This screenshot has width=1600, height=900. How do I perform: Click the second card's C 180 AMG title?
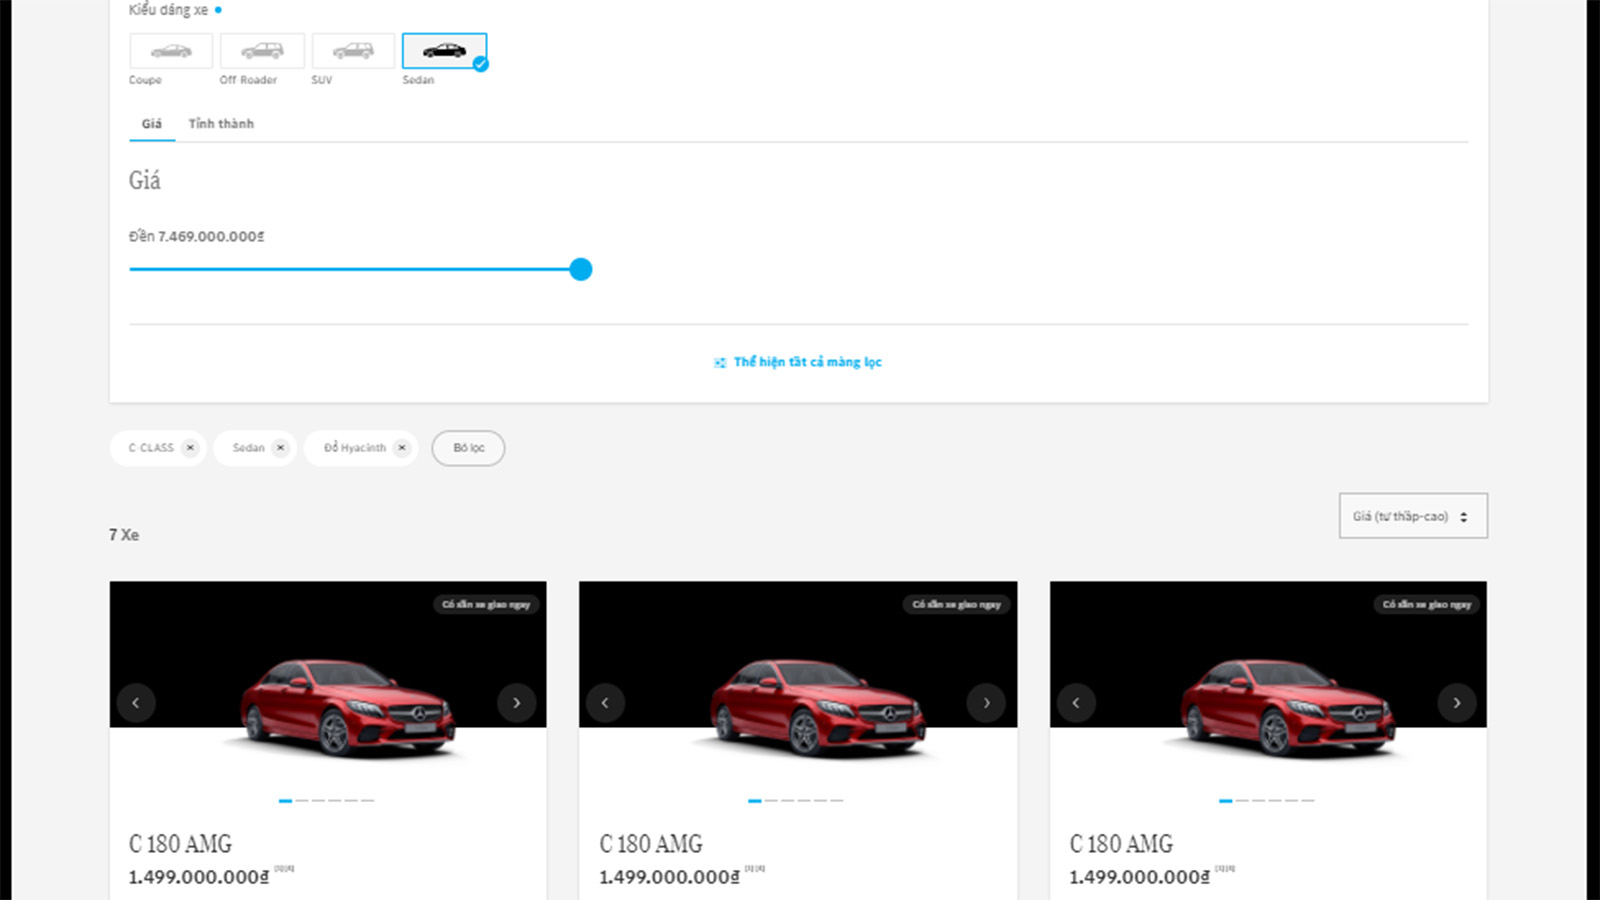tap(651, 844)
